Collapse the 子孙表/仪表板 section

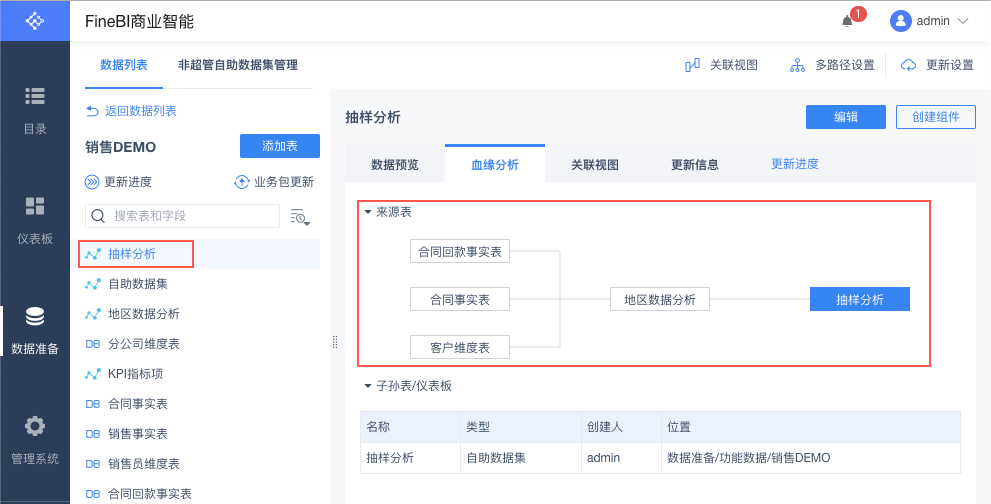(x=368, y=385)
